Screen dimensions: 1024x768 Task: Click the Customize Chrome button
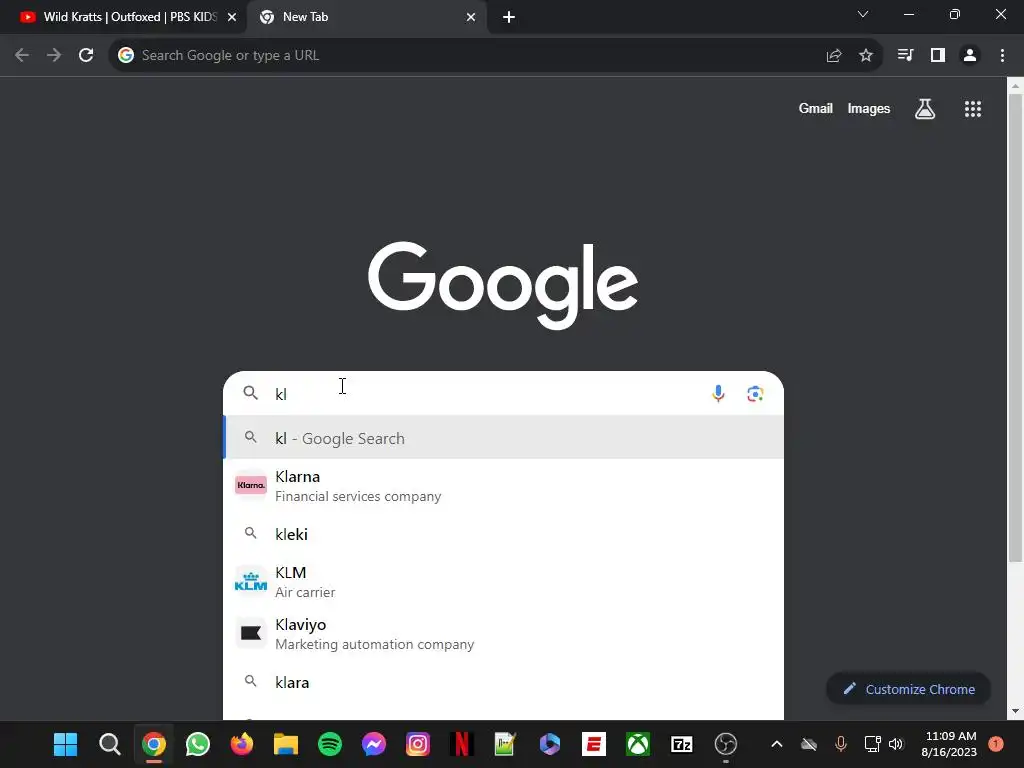(908, 689)
